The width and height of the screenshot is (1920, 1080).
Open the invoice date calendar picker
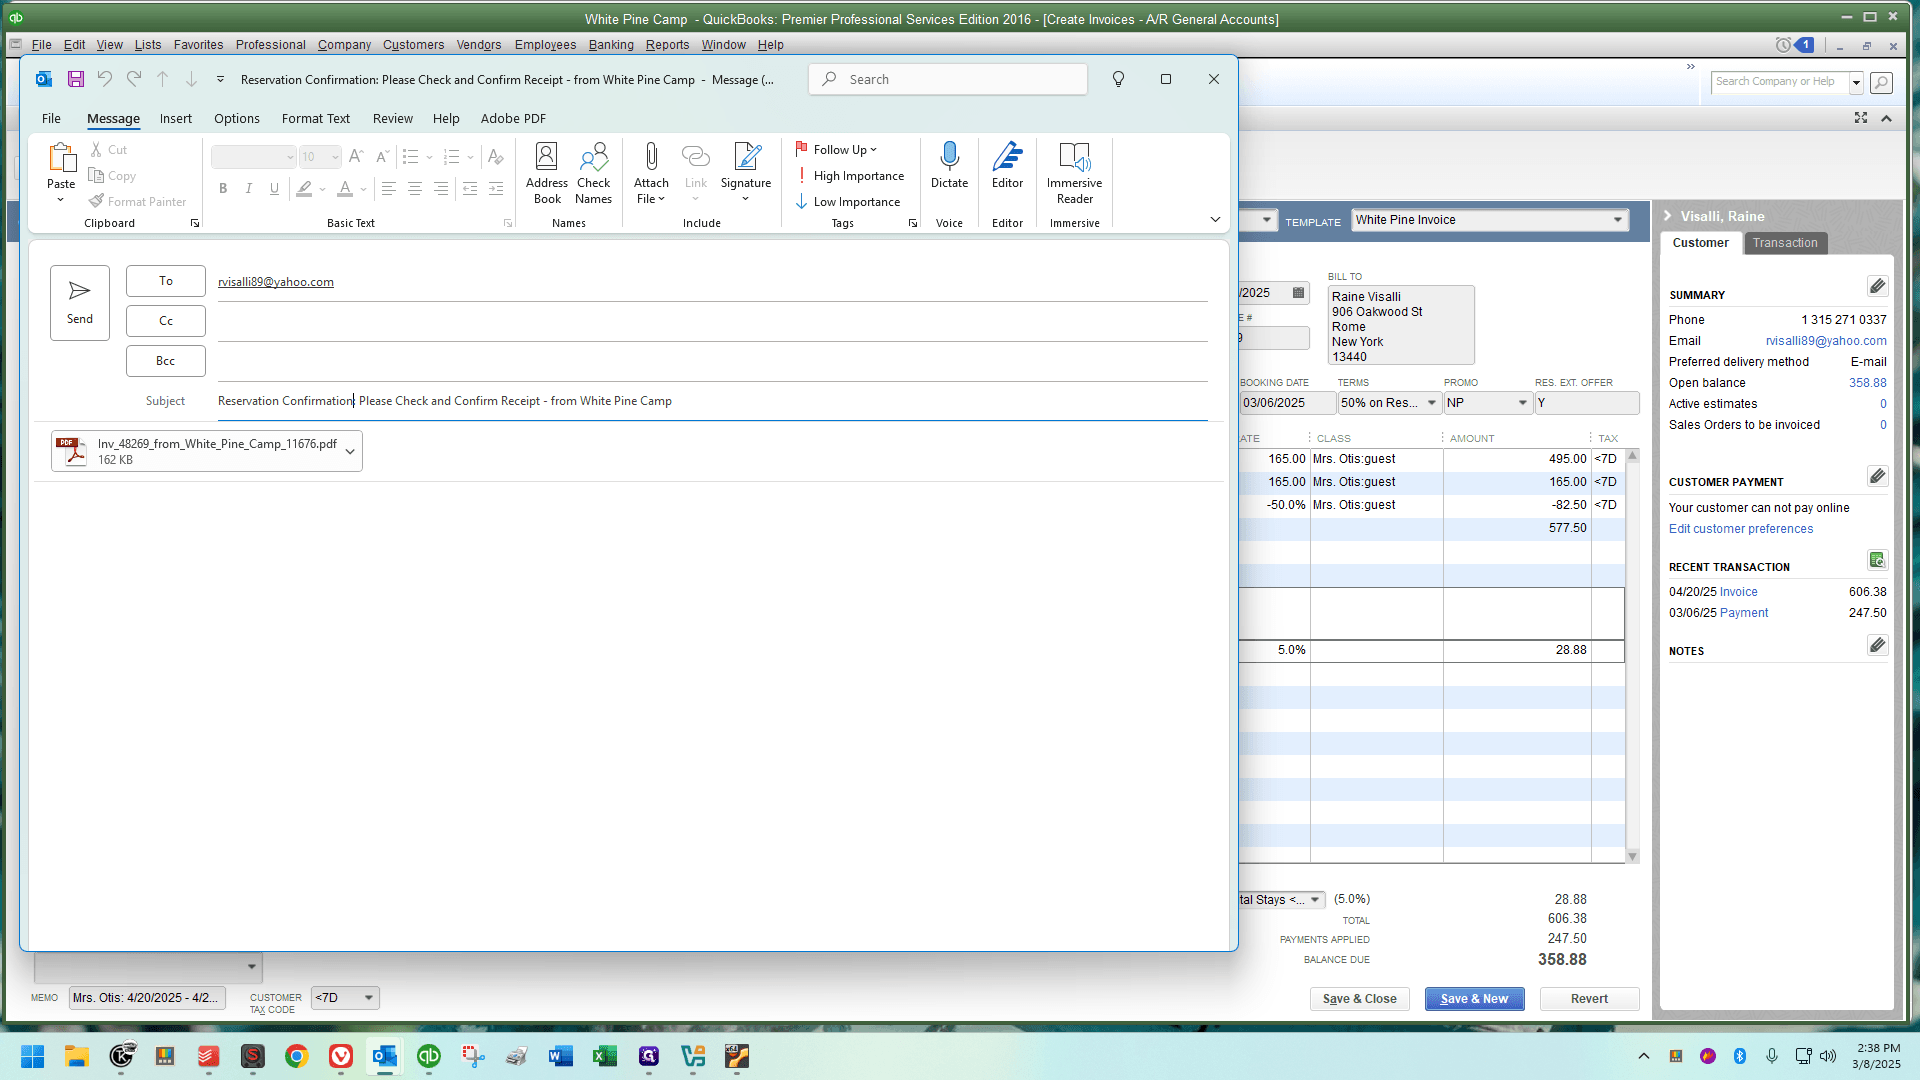(1298, 293)
